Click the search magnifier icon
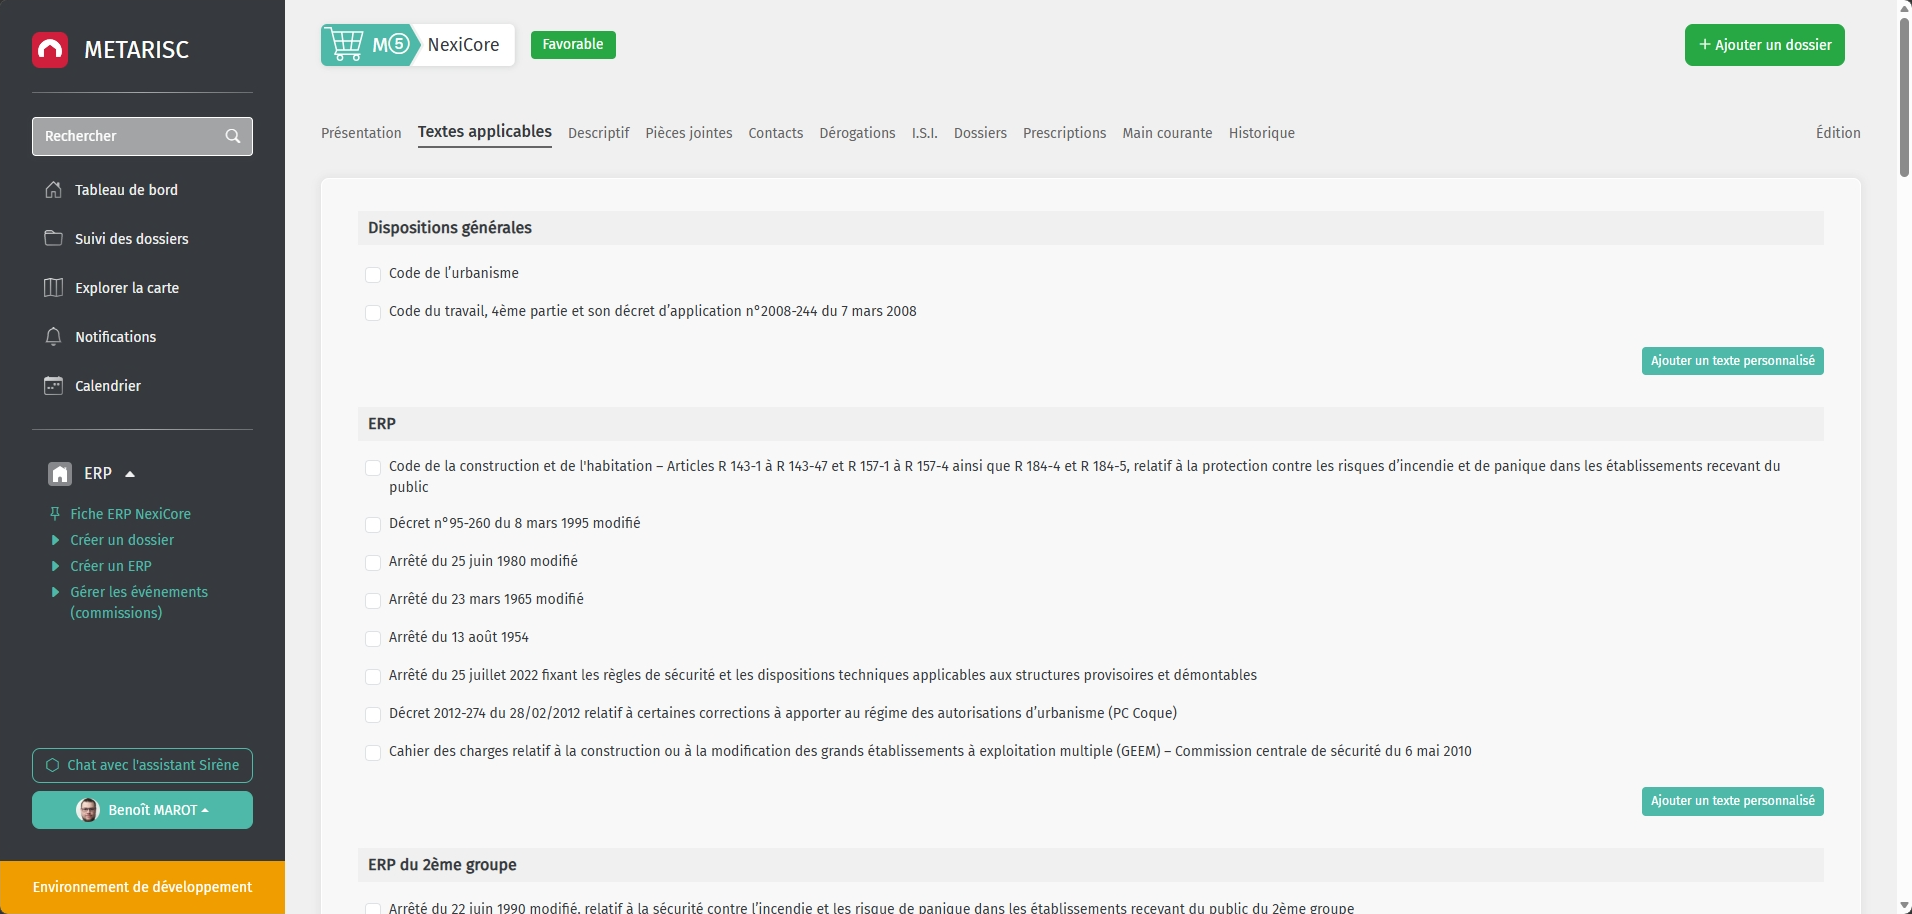 [233, 136]
